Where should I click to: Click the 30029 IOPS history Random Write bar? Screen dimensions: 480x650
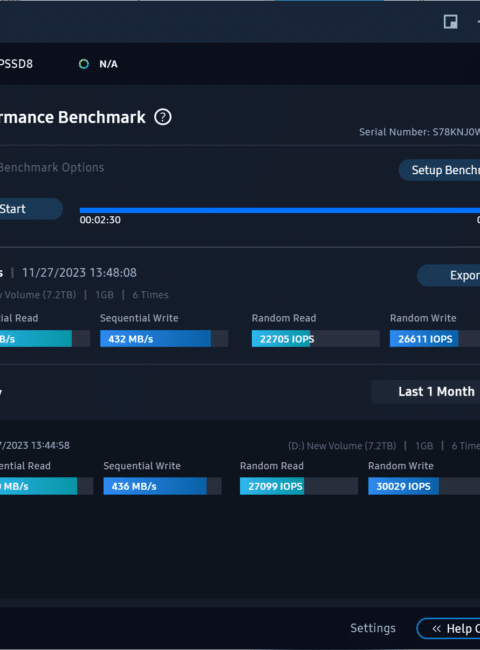[424, 486]
